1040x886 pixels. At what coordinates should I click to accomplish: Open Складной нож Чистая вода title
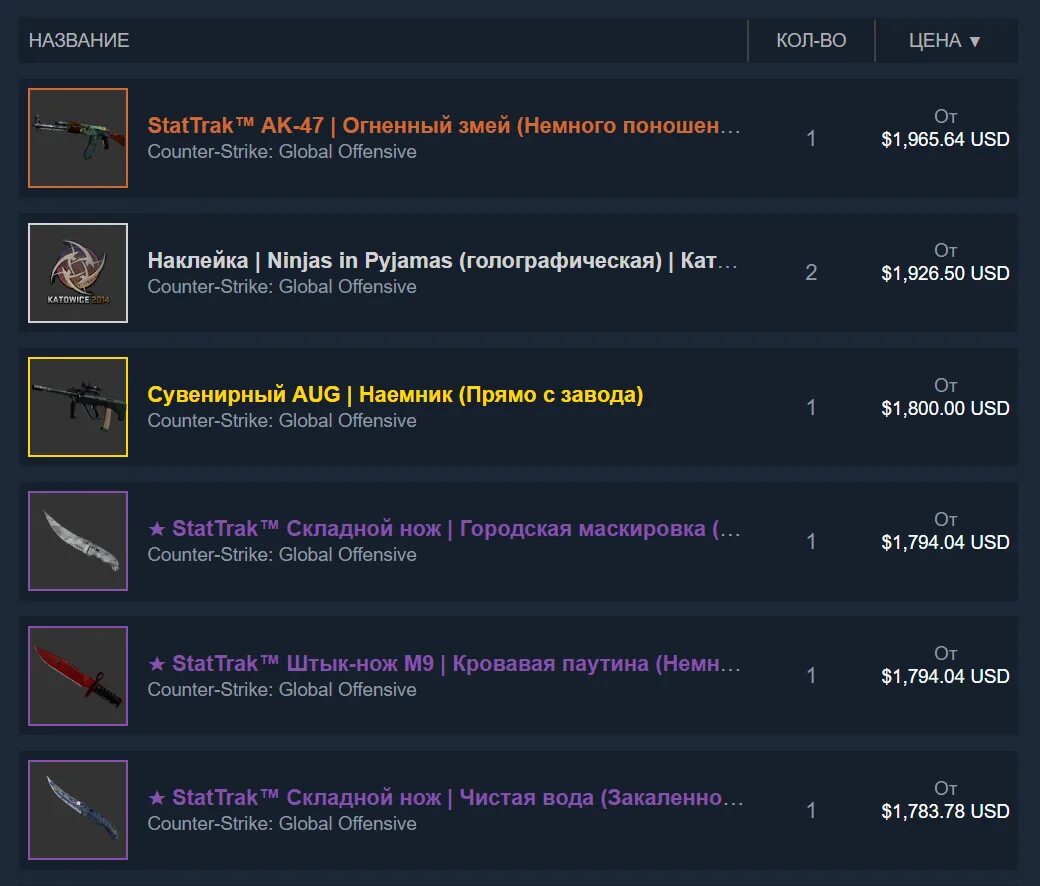pyautogui.click(x=445, y=797)
